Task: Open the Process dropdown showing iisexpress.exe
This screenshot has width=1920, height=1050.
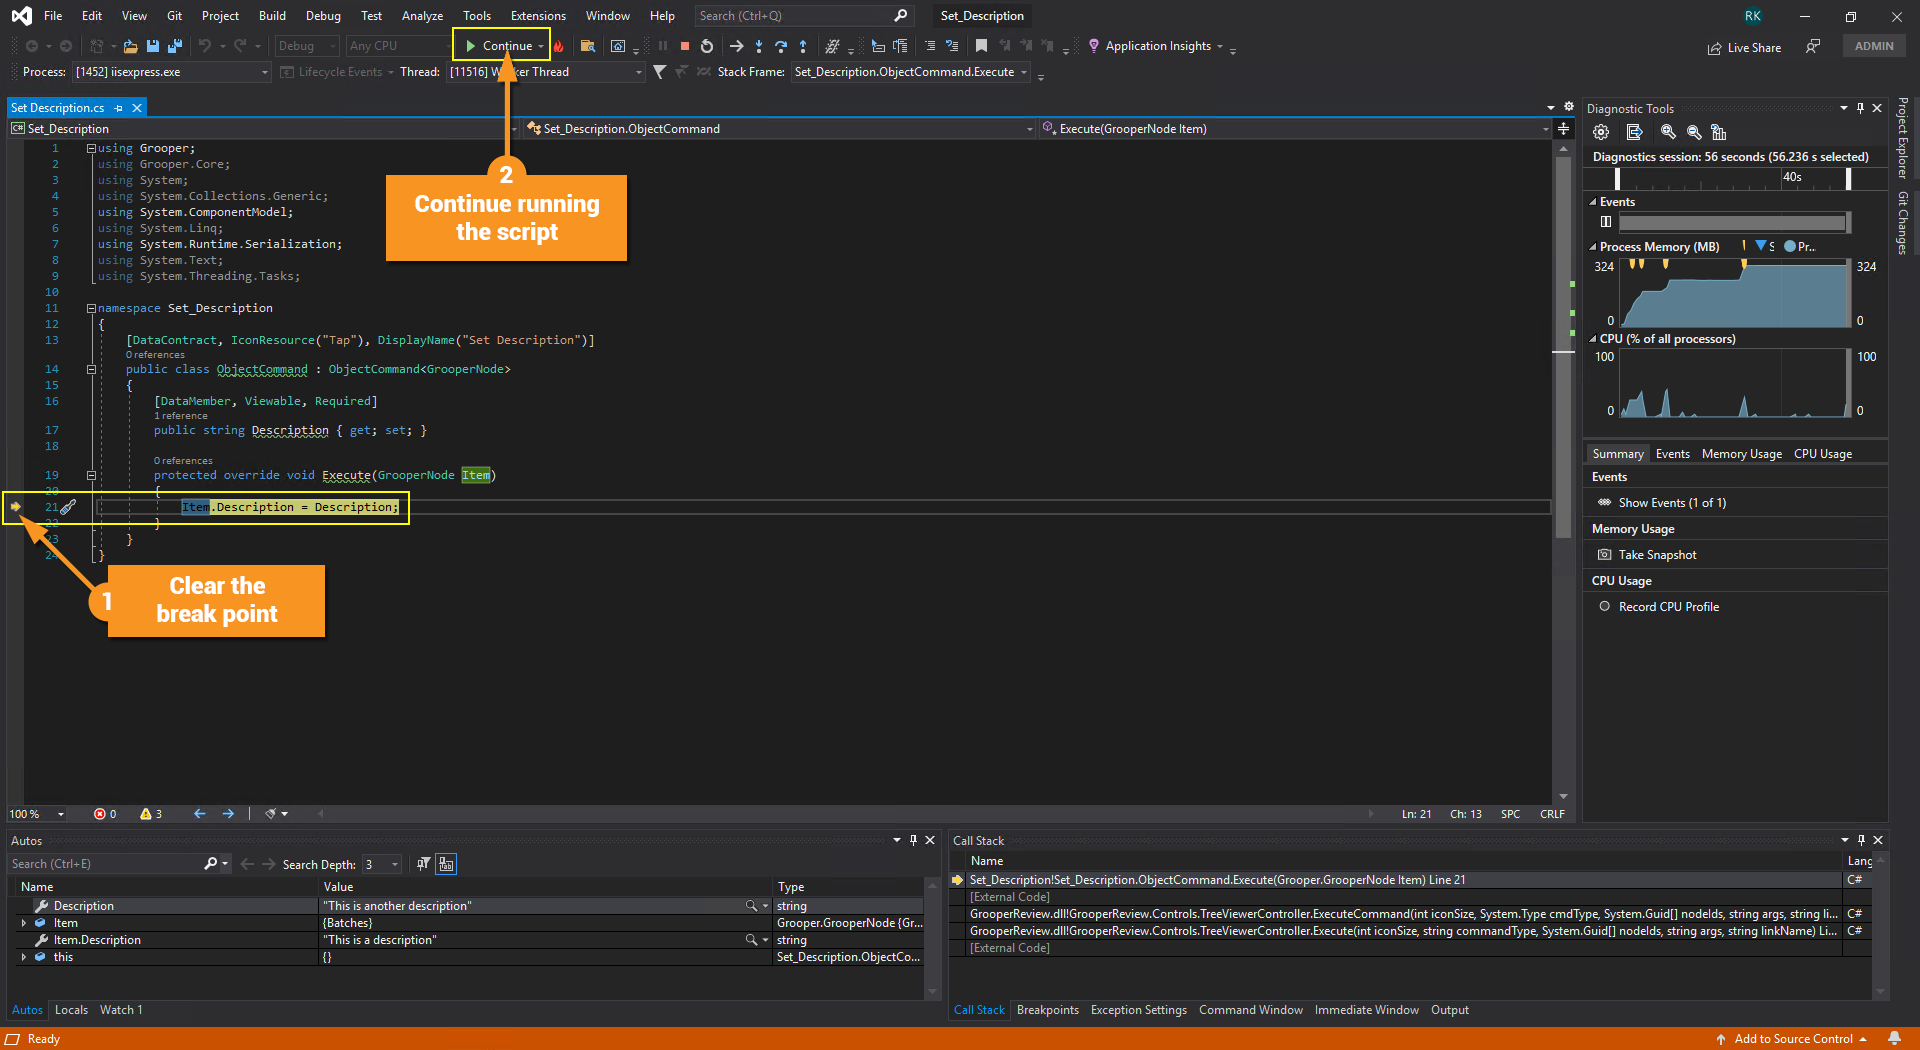Action: coord(264,72)
